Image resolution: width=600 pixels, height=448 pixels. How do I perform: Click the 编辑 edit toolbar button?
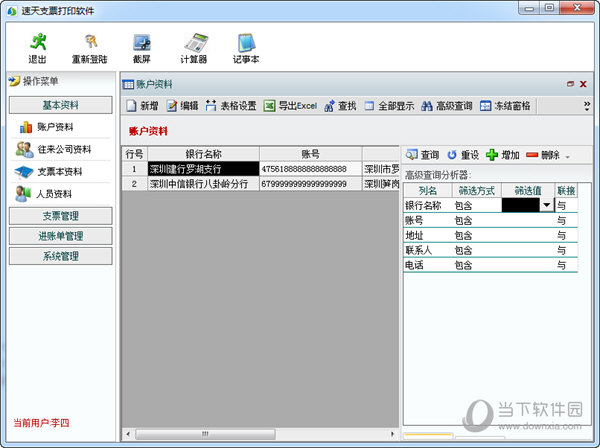tap(183, 106)
